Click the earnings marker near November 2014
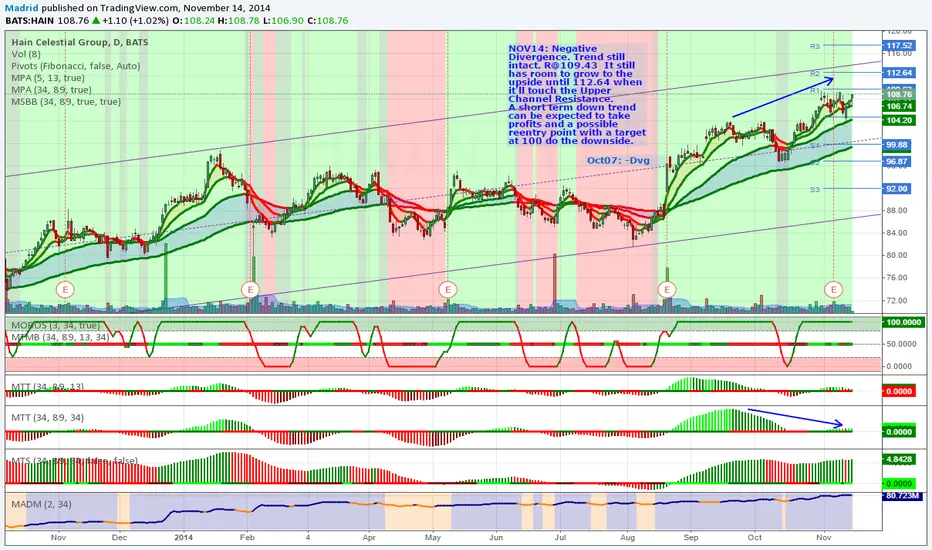 click(834, 290)
